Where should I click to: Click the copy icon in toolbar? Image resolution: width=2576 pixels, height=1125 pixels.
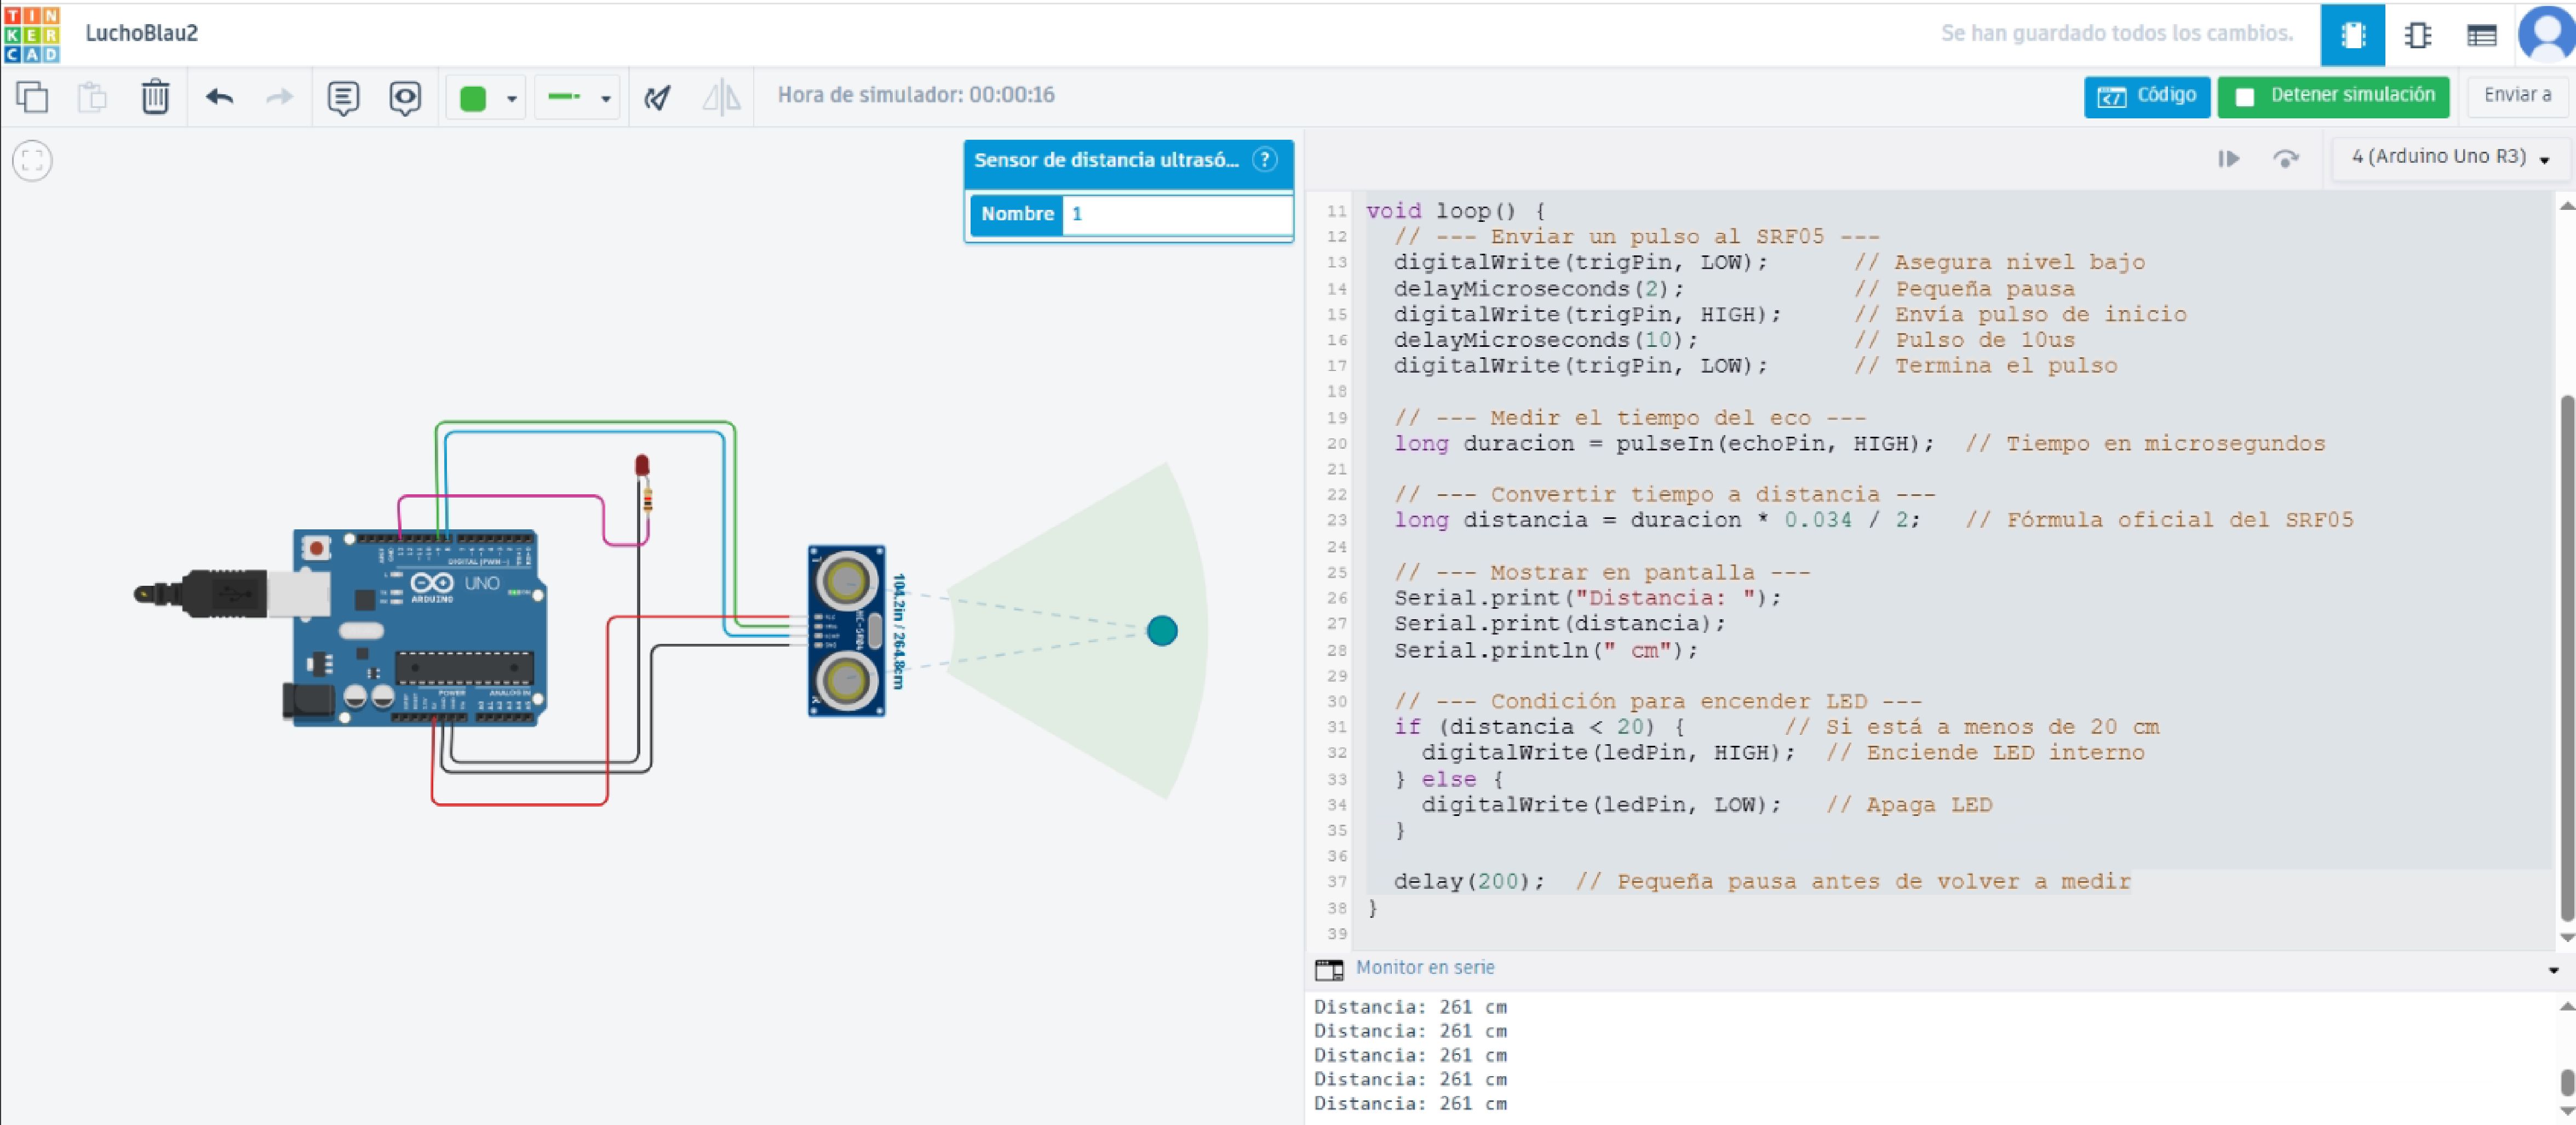pos(32,97)
